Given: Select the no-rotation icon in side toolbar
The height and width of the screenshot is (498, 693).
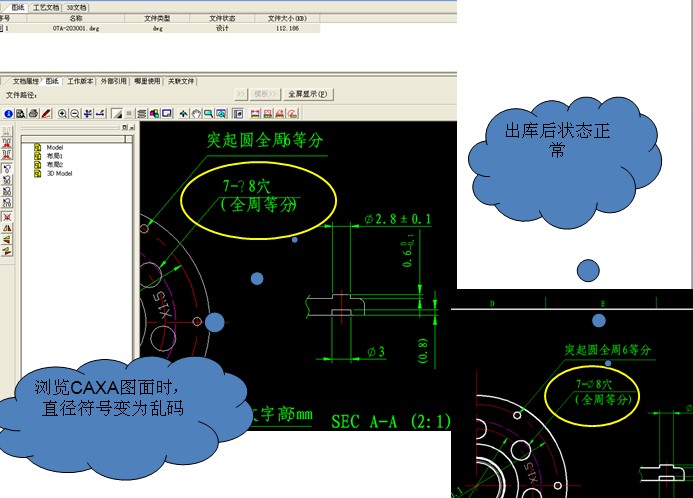Looking at the screenshot, I should pyautogui.click(x=7, y=168).
